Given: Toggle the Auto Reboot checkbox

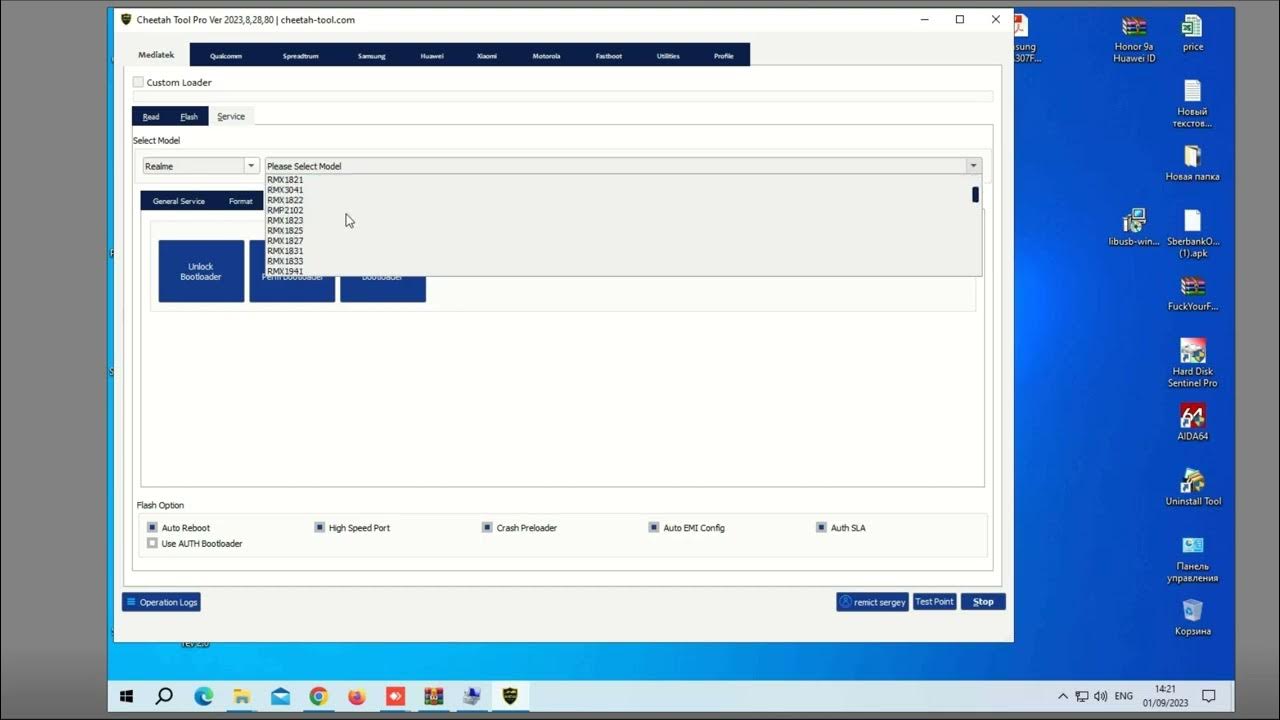Looking at the screenshot, I should [x=153, y=527].
